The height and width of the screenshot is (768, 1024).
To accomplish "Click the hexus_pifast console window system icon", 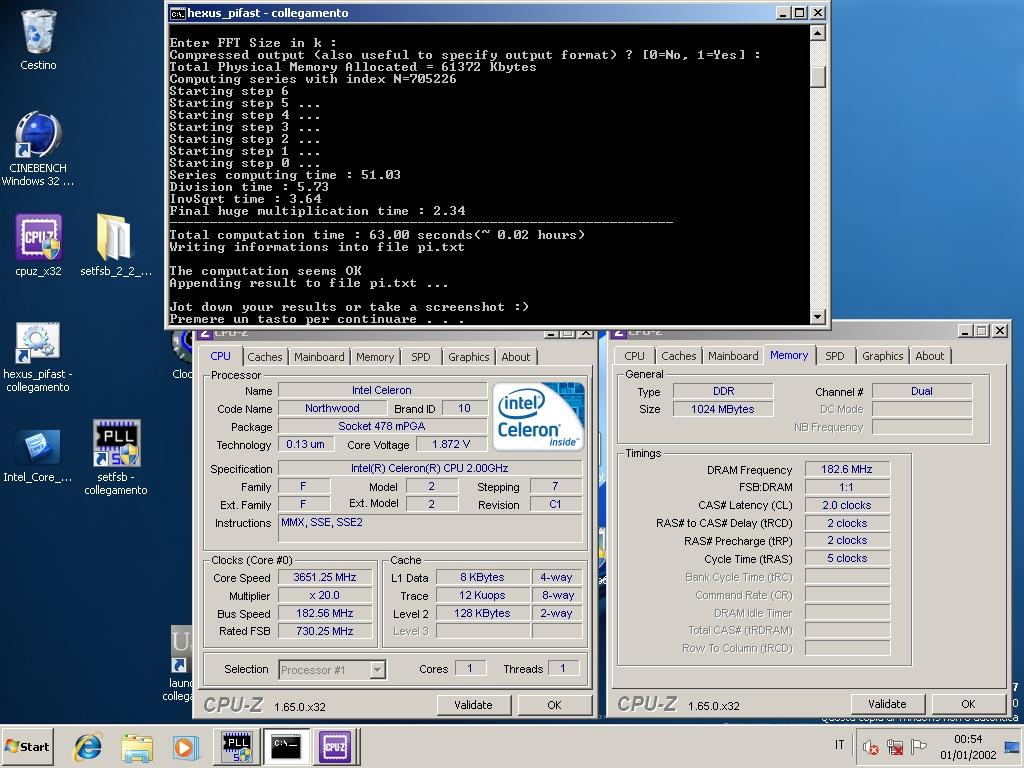I will (x=177, y=13).
